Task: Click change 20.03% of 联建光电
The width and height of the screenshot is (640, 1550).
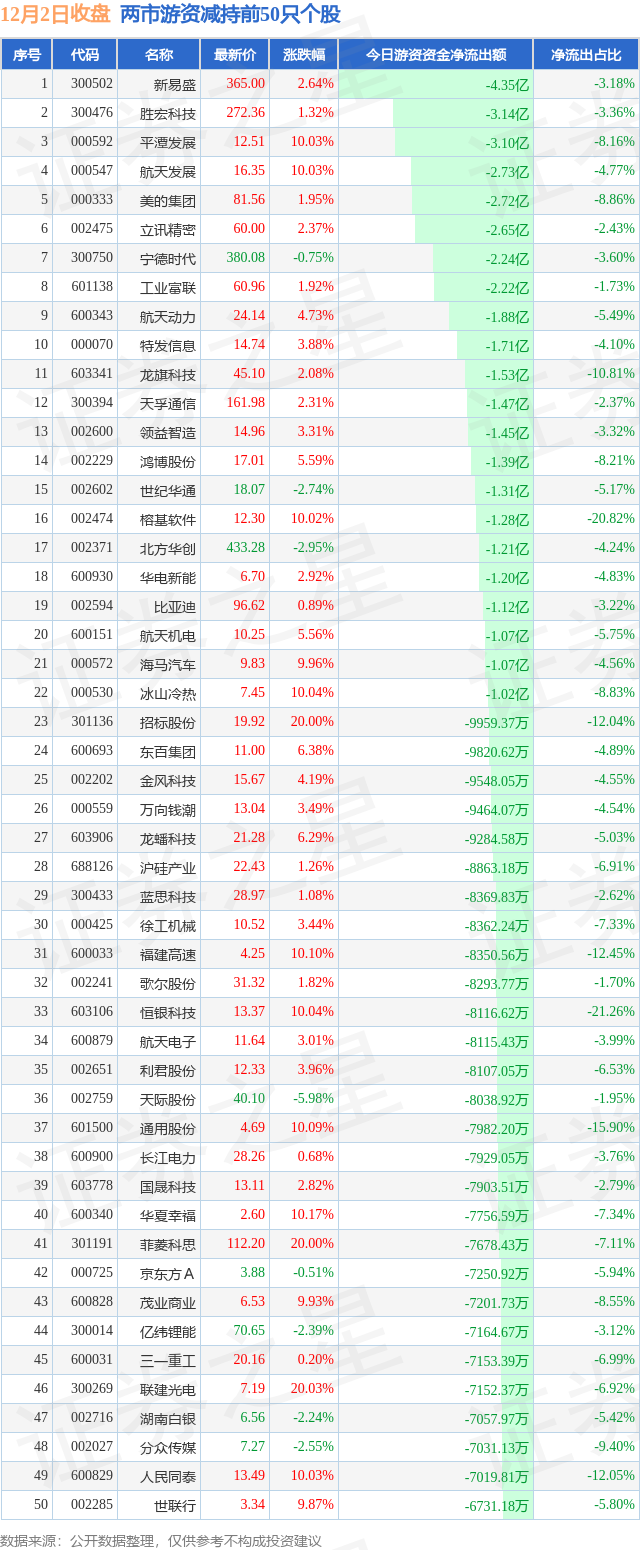Action: coord(312,1389)
